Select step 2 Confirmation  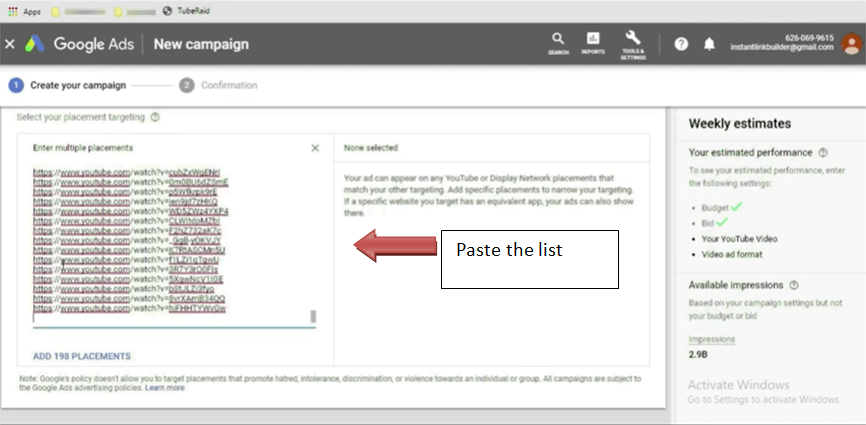pos(219,86)
